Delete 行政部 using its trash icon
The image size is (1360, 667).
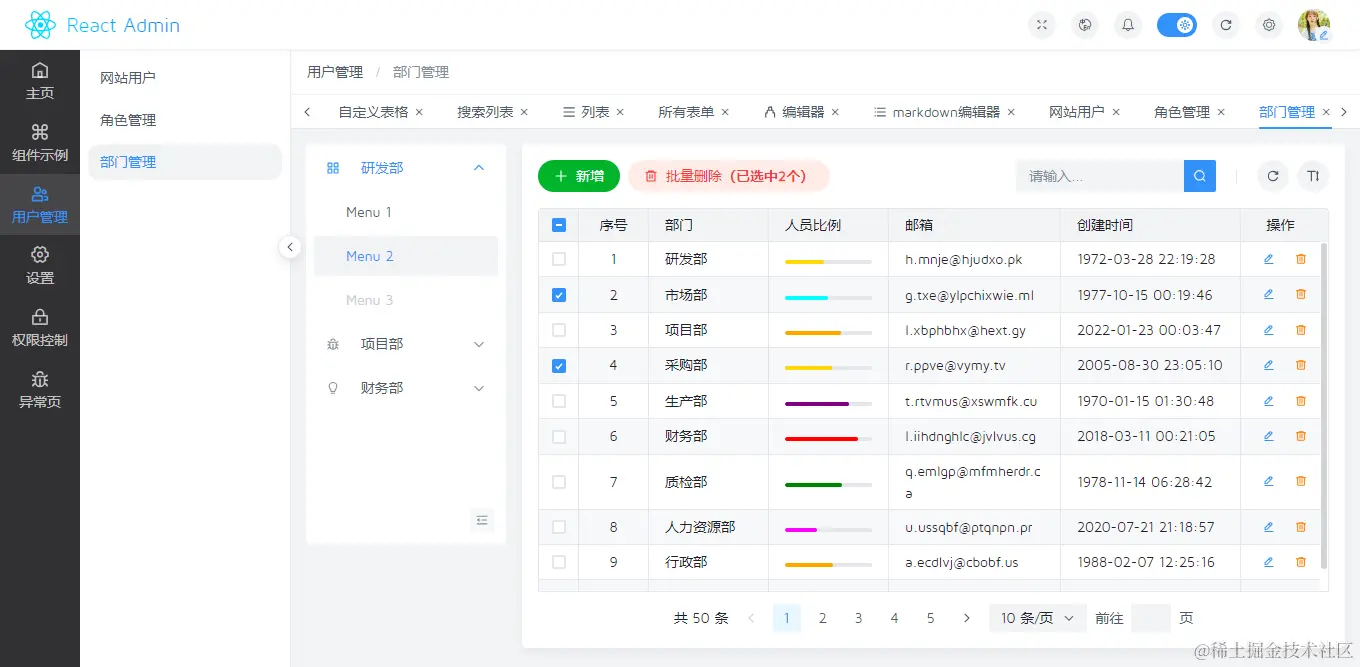[x=1301, y=562]
